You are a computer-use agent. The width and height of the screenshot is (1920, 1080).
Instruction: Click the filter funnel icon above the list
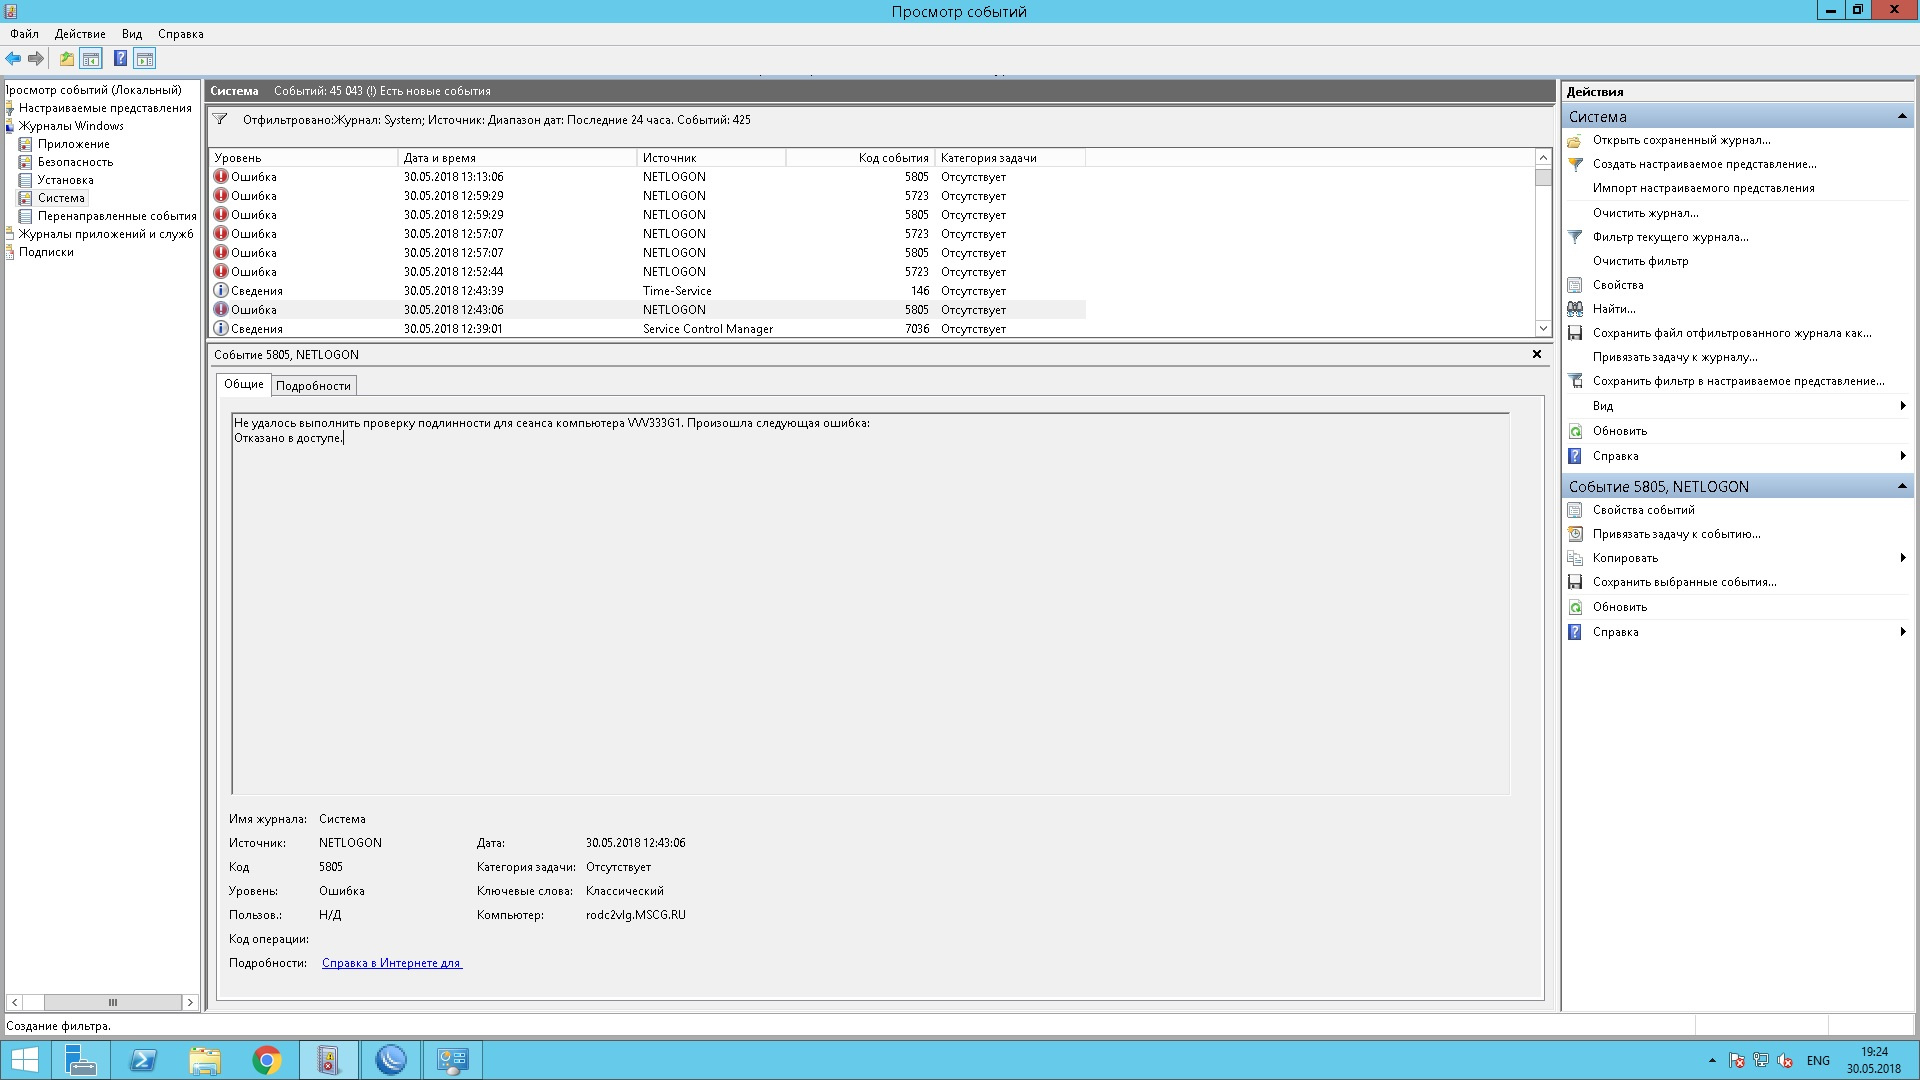(220, 120)
